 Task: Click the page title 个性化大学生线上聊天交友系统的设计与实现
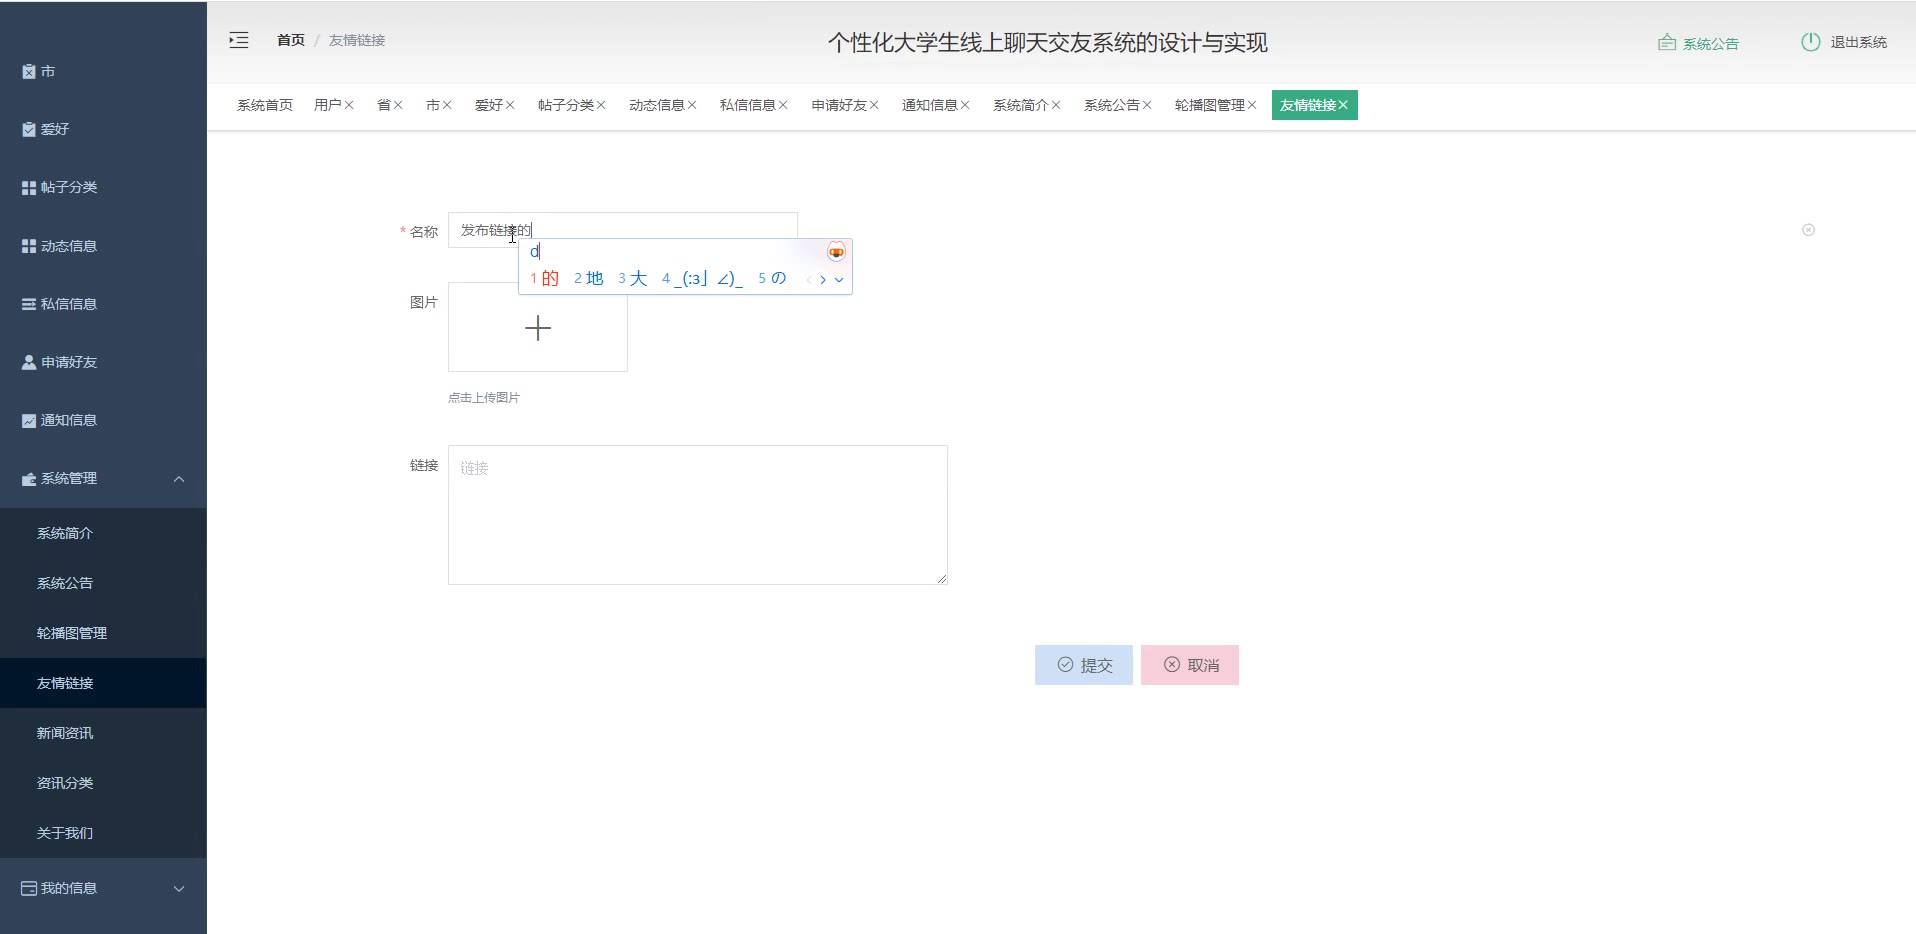[1048, 43]
